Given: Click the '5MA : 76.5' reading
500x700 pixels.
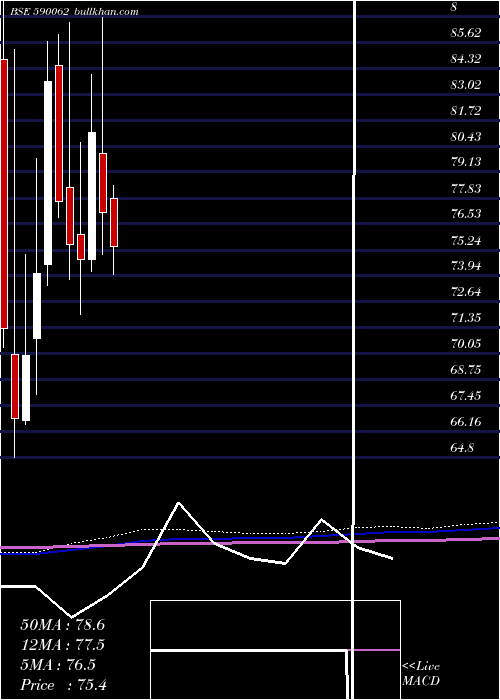Looking at the screenshot, I should click(x=58, y=665).
